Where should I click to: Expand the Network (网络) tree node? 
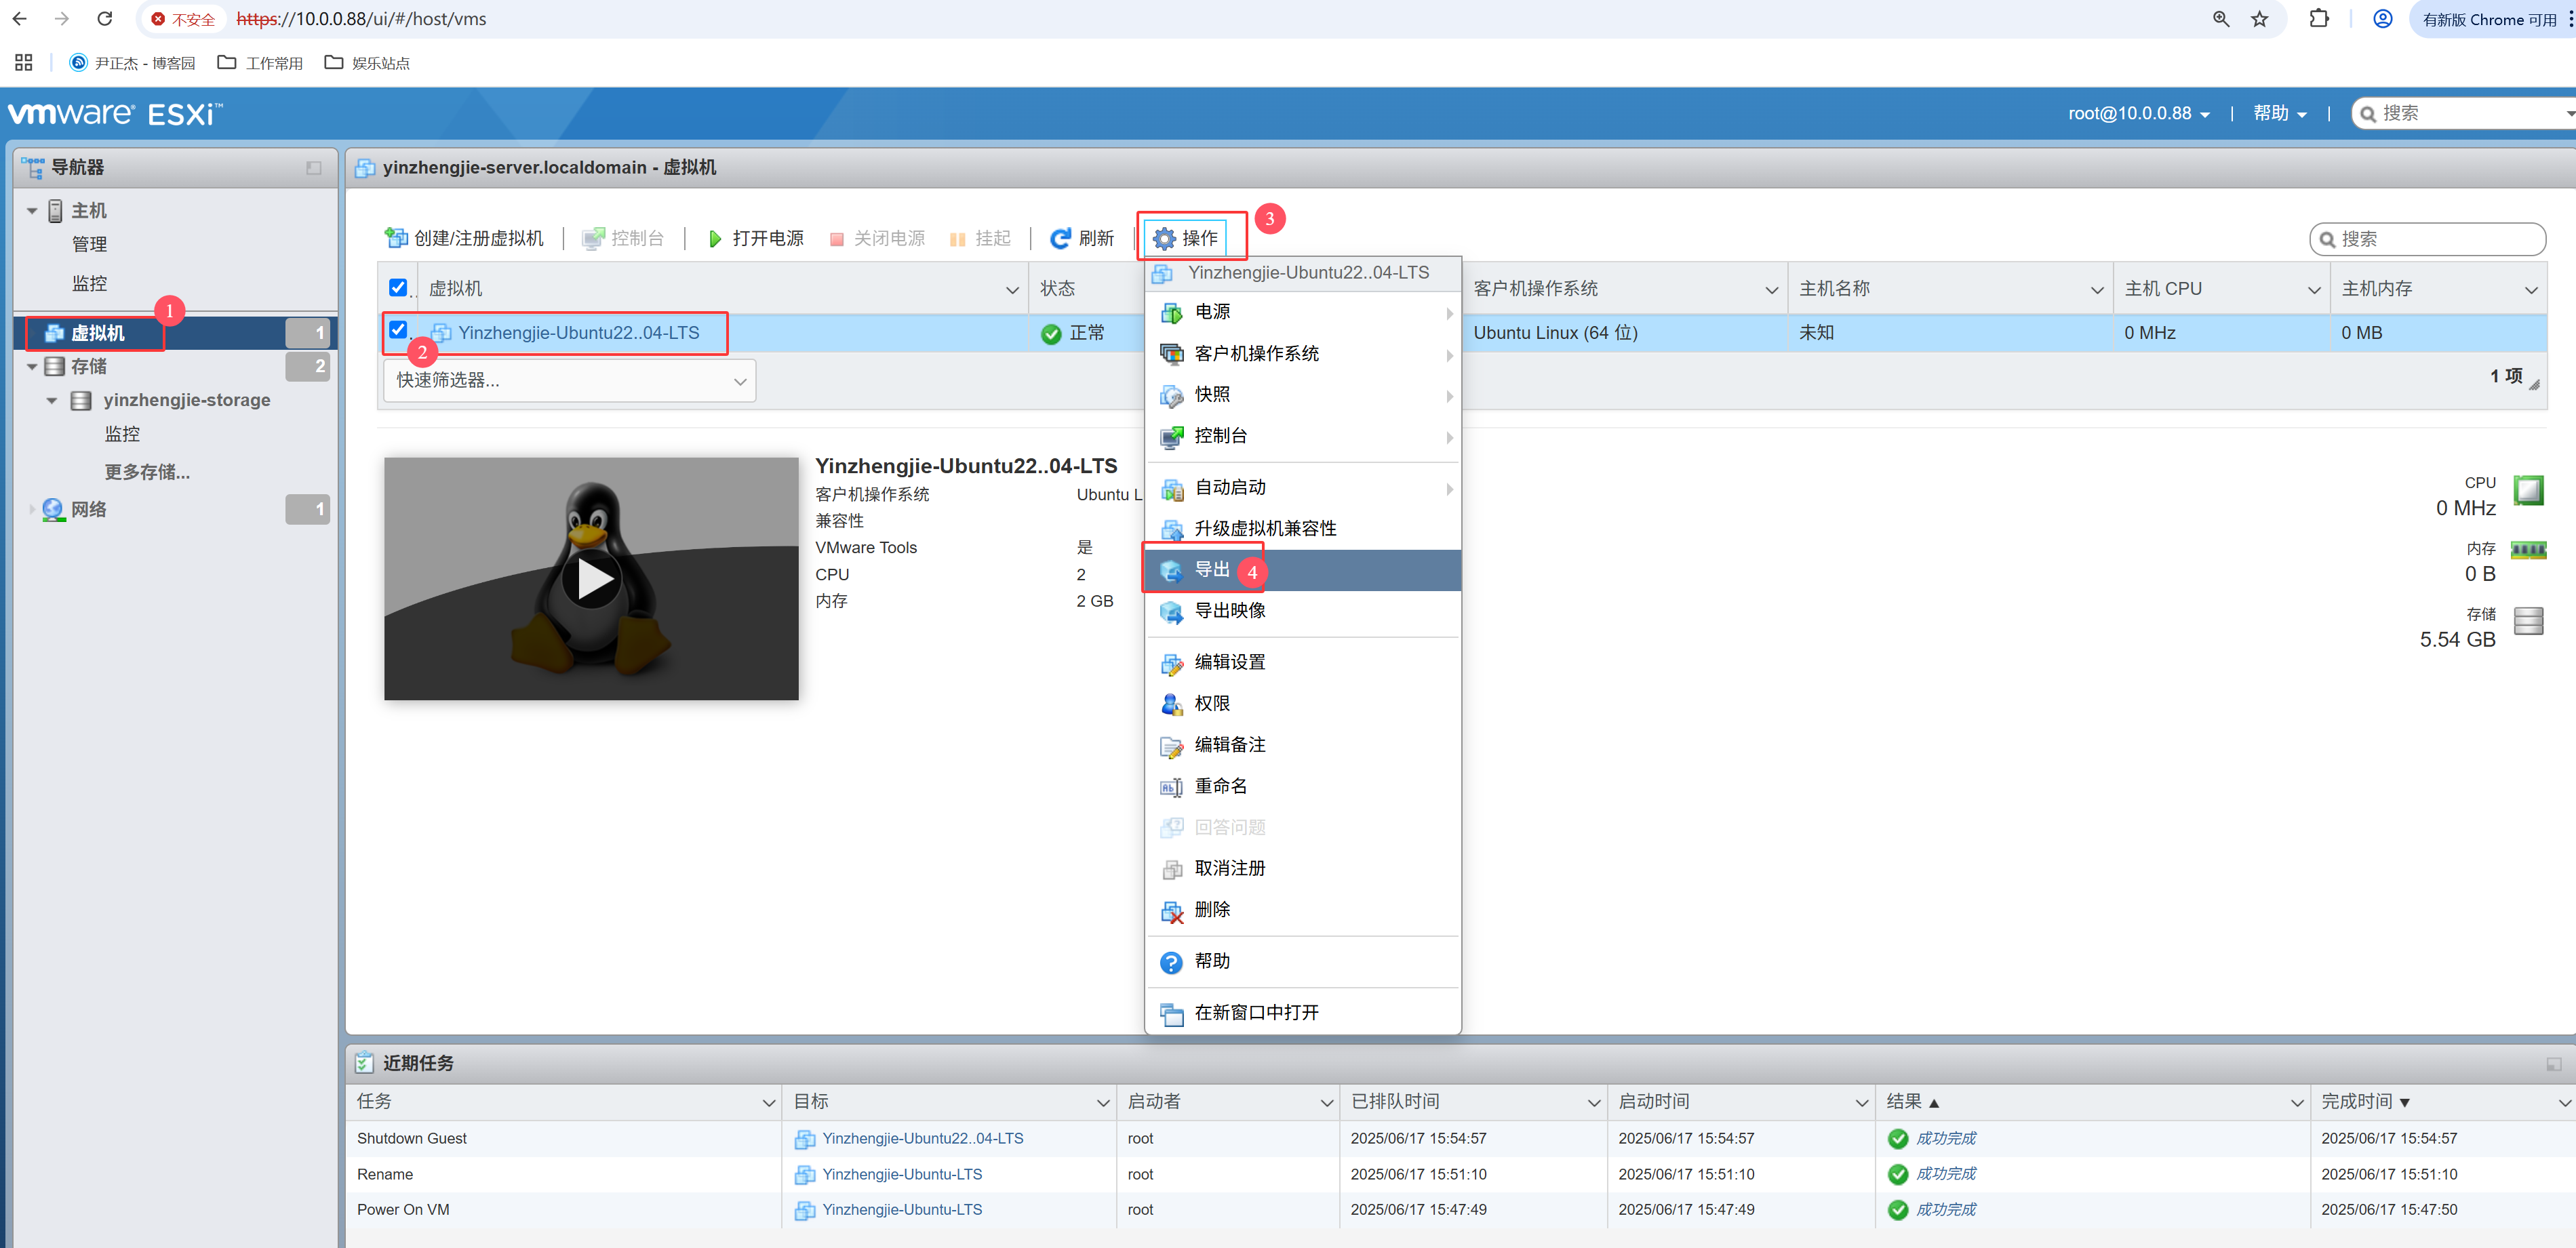coord(32,510)
